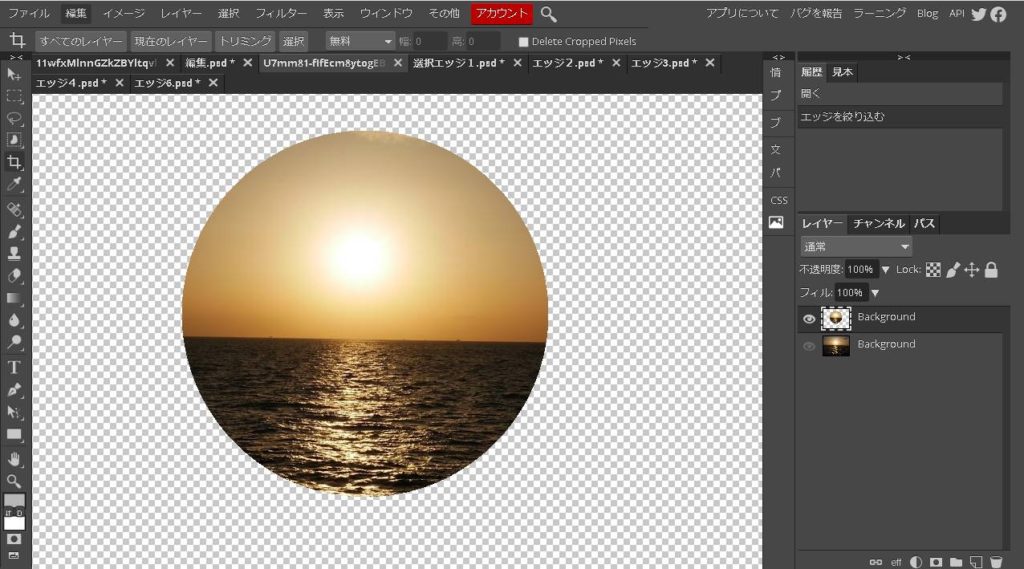Image resolution: width=1024 pixels, height=569 pixels.
Task: Enable the Delete Cropped Pixels checkbox
Action: coord(523,42)
